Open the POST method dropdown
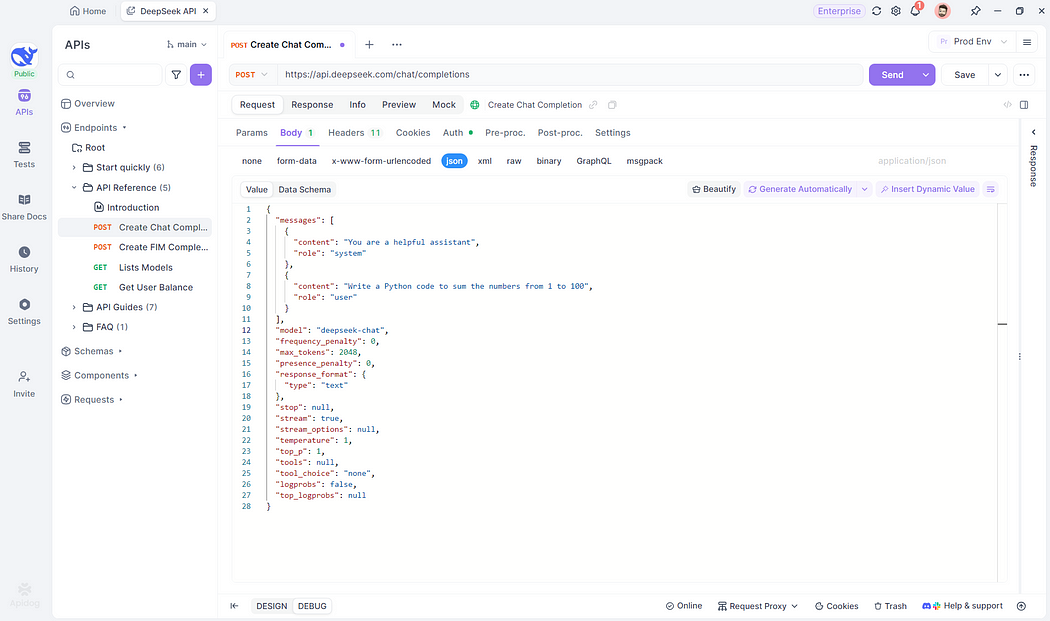The width and height of the screenshot is (1050, 621). click(x=252, y=75)
